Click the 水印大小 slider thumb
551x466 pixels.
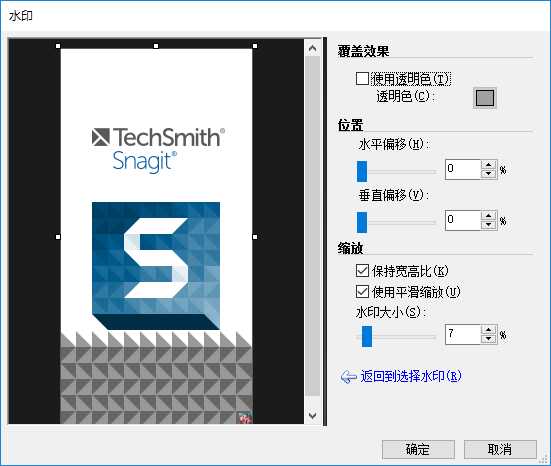tap(367, 336)
